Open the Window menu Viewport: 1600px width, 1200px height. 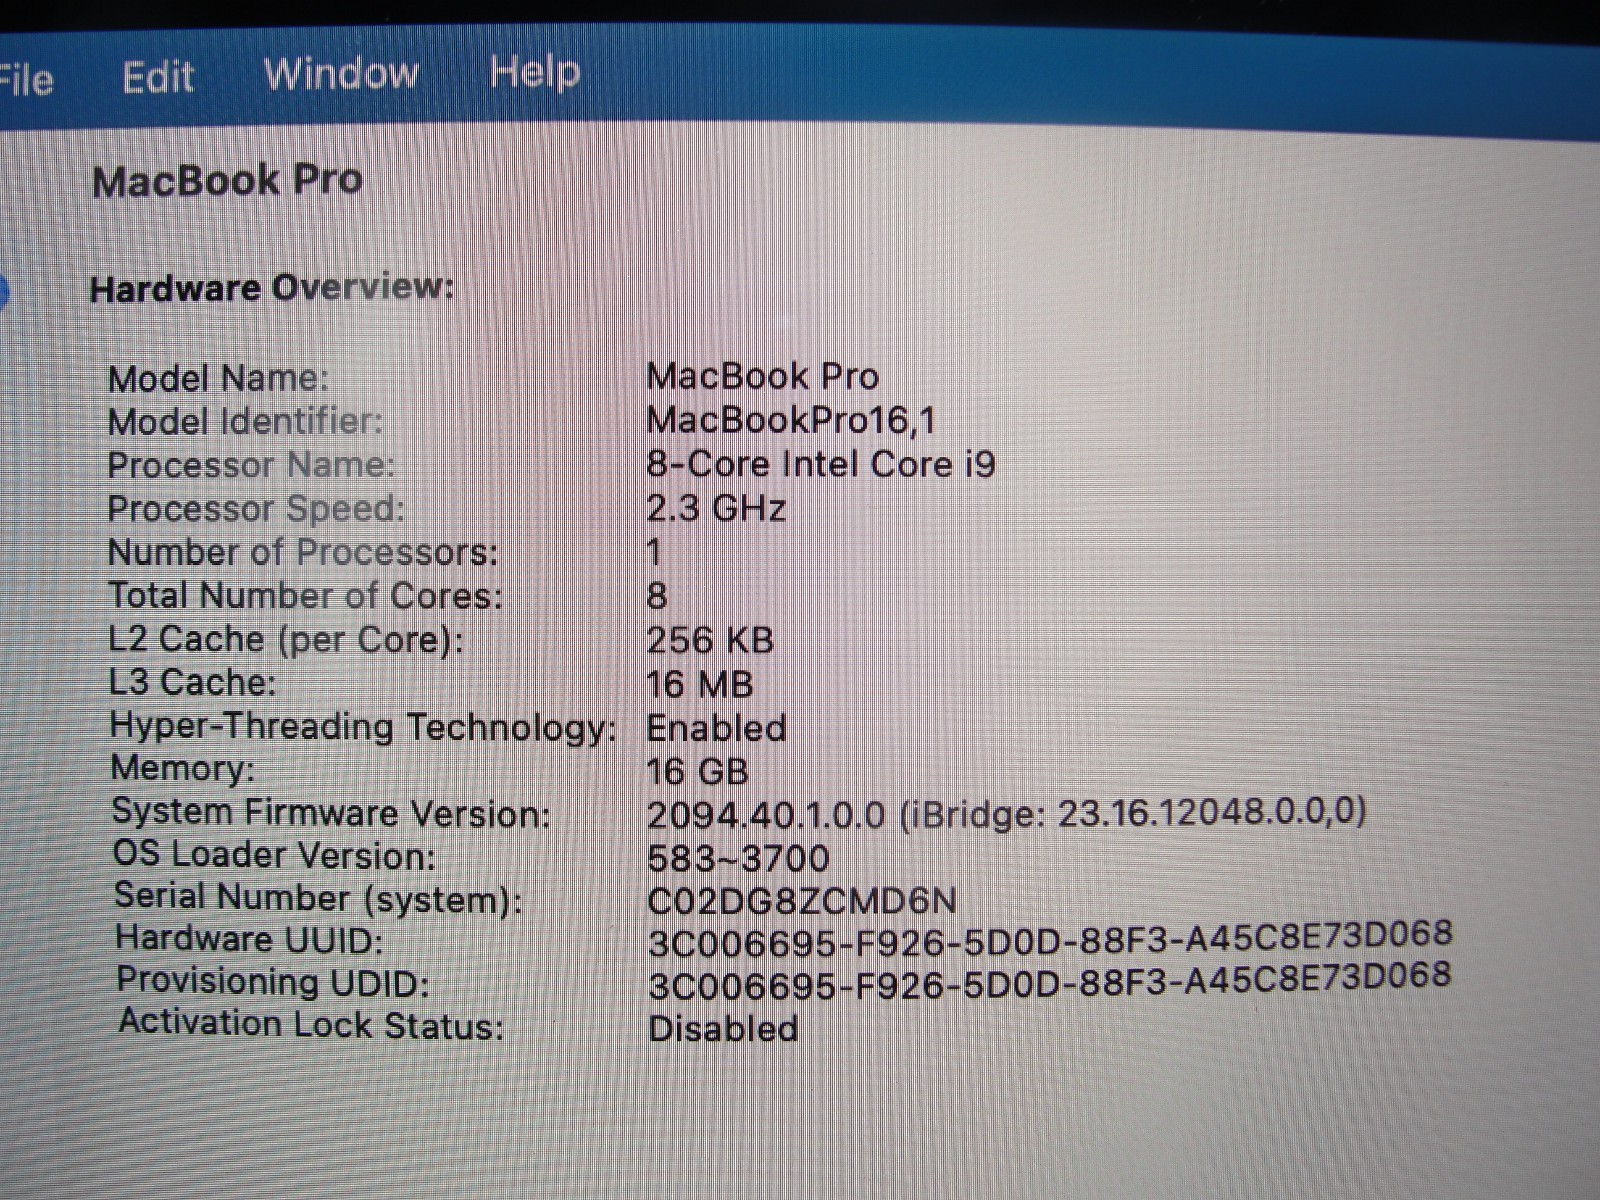(341, 73)
